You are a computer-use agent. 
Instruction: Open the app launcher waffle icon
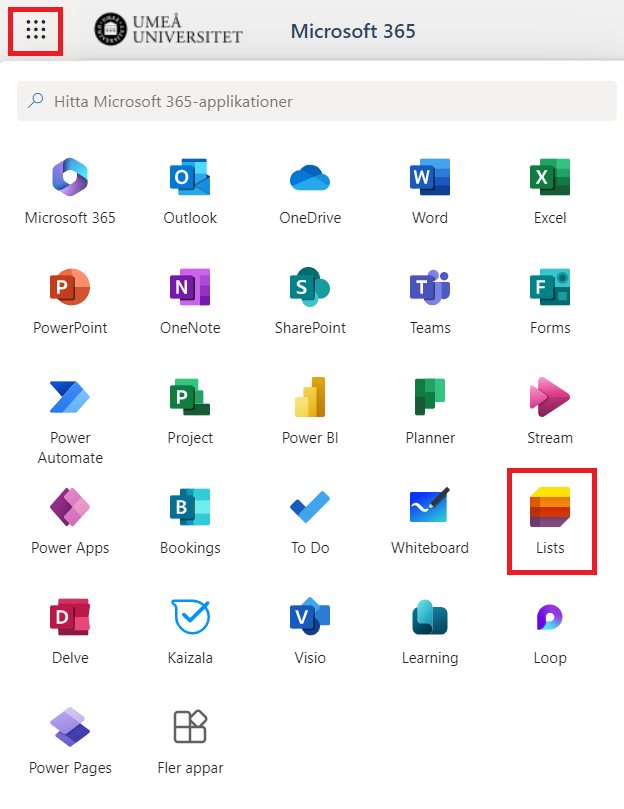point(36,30)
